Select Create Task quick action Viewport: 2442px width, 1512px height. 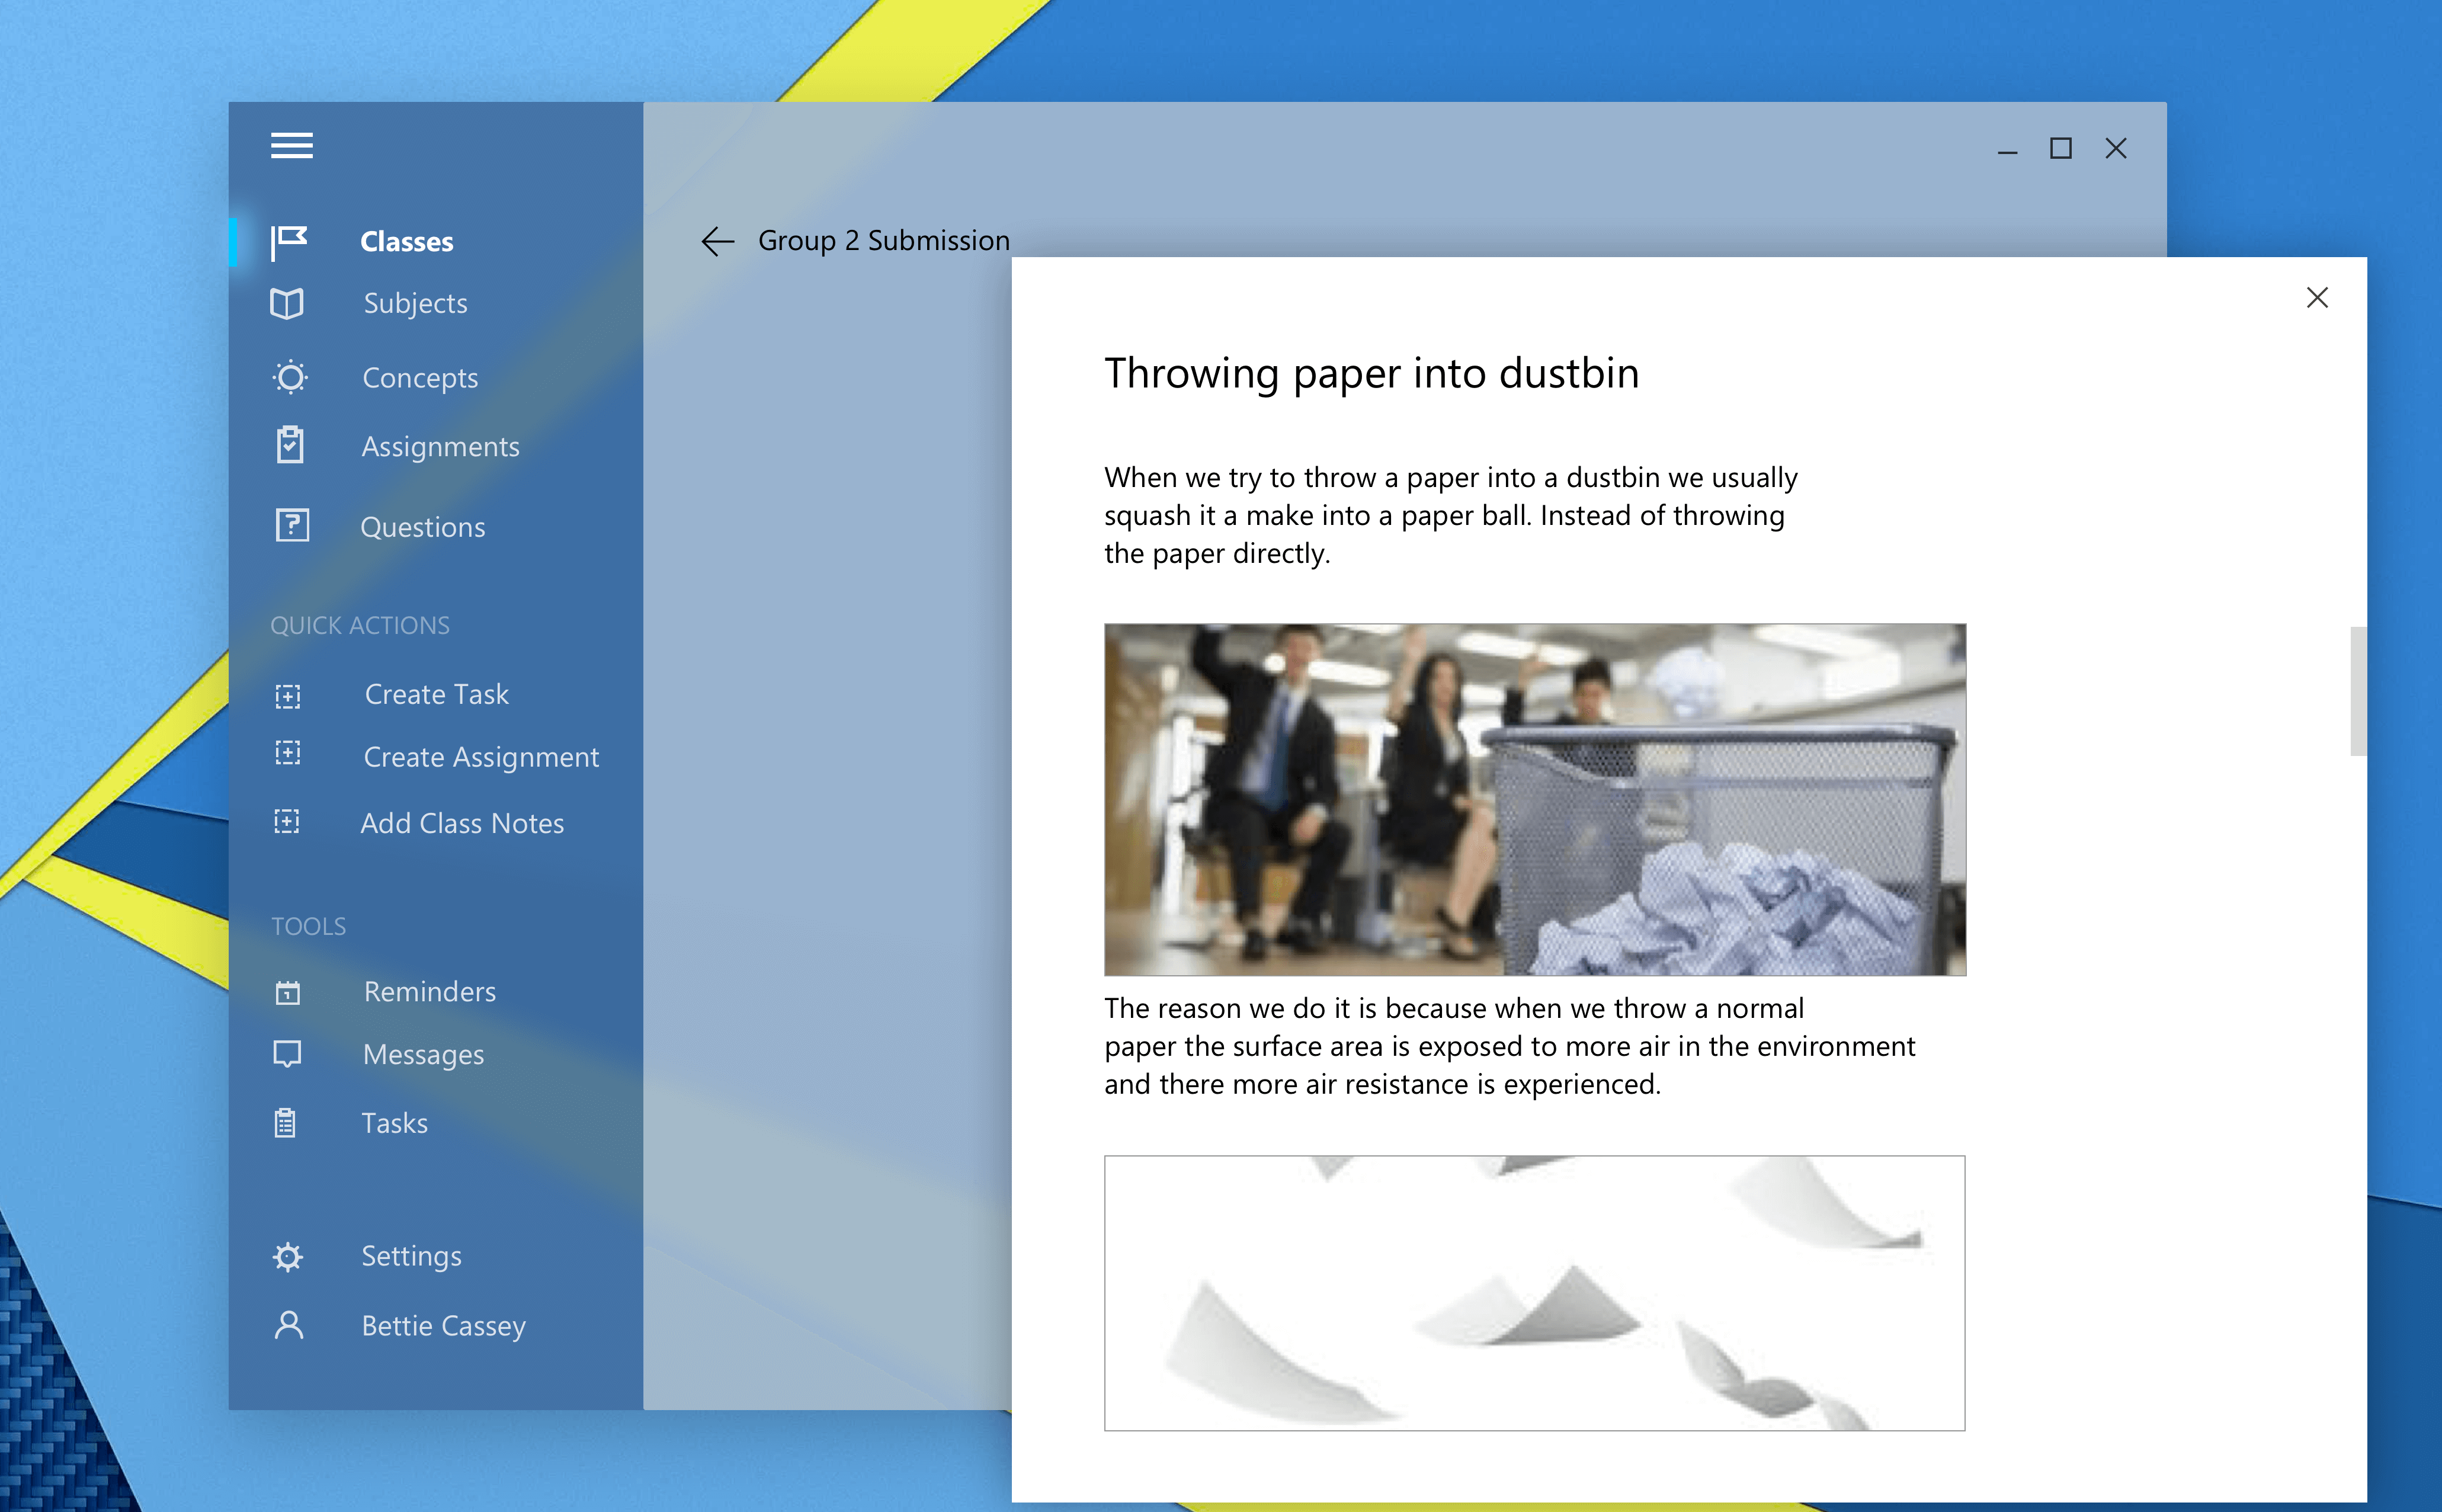click(x=436, y=694)
